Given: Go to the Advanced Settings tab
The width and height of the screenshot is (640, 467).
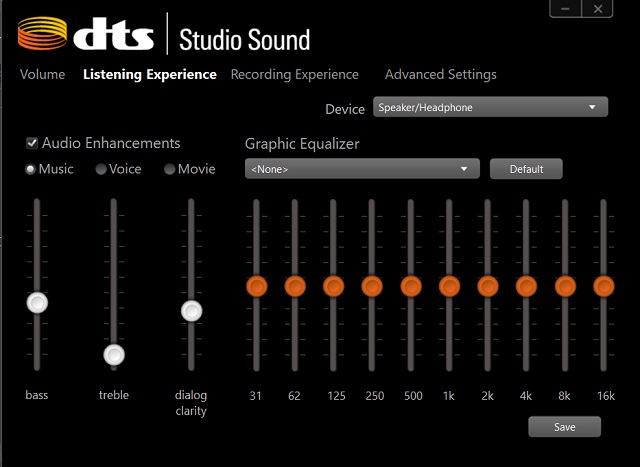Looking at the screenshot, I should (440, 74).
